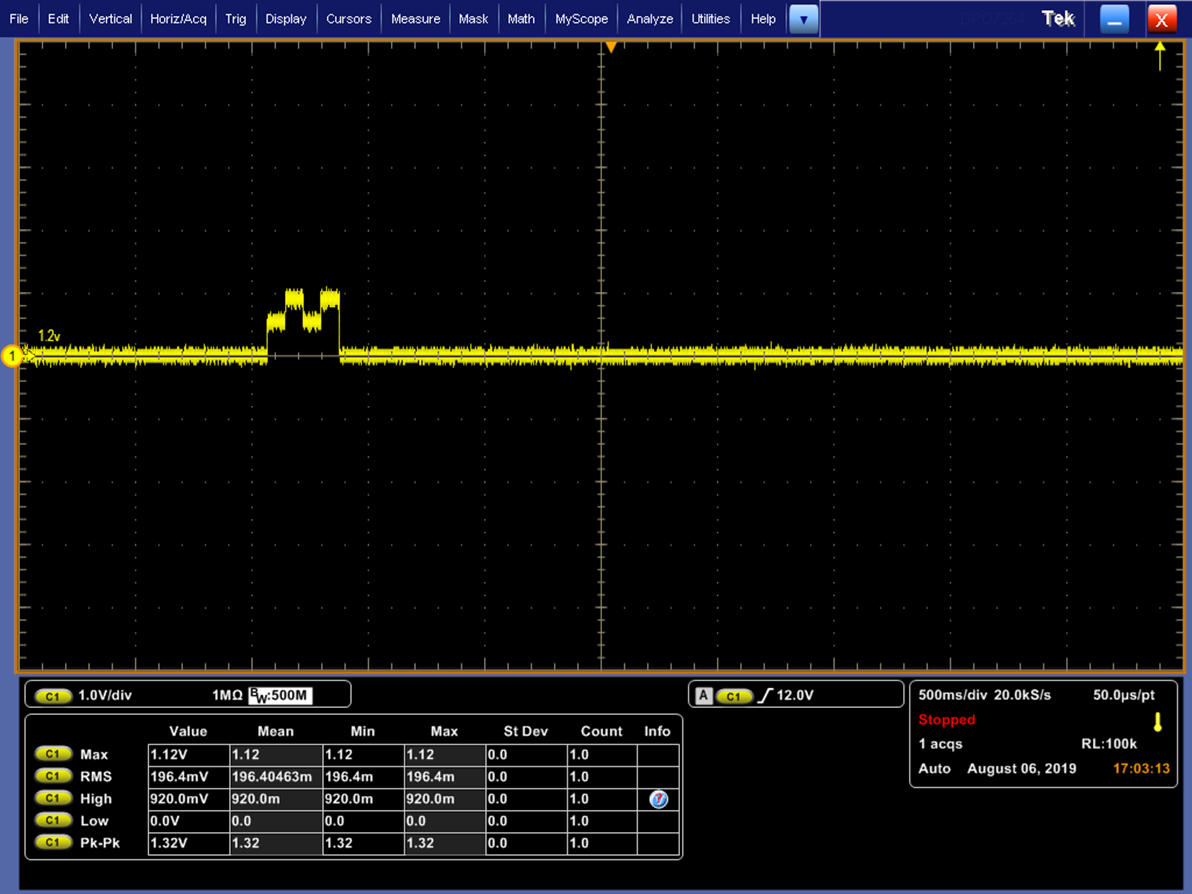The height and width of the screenshot is (894, 1192).
Task: Click the C1 badge in the vertical scale readout
Action: tap(53, 695)
